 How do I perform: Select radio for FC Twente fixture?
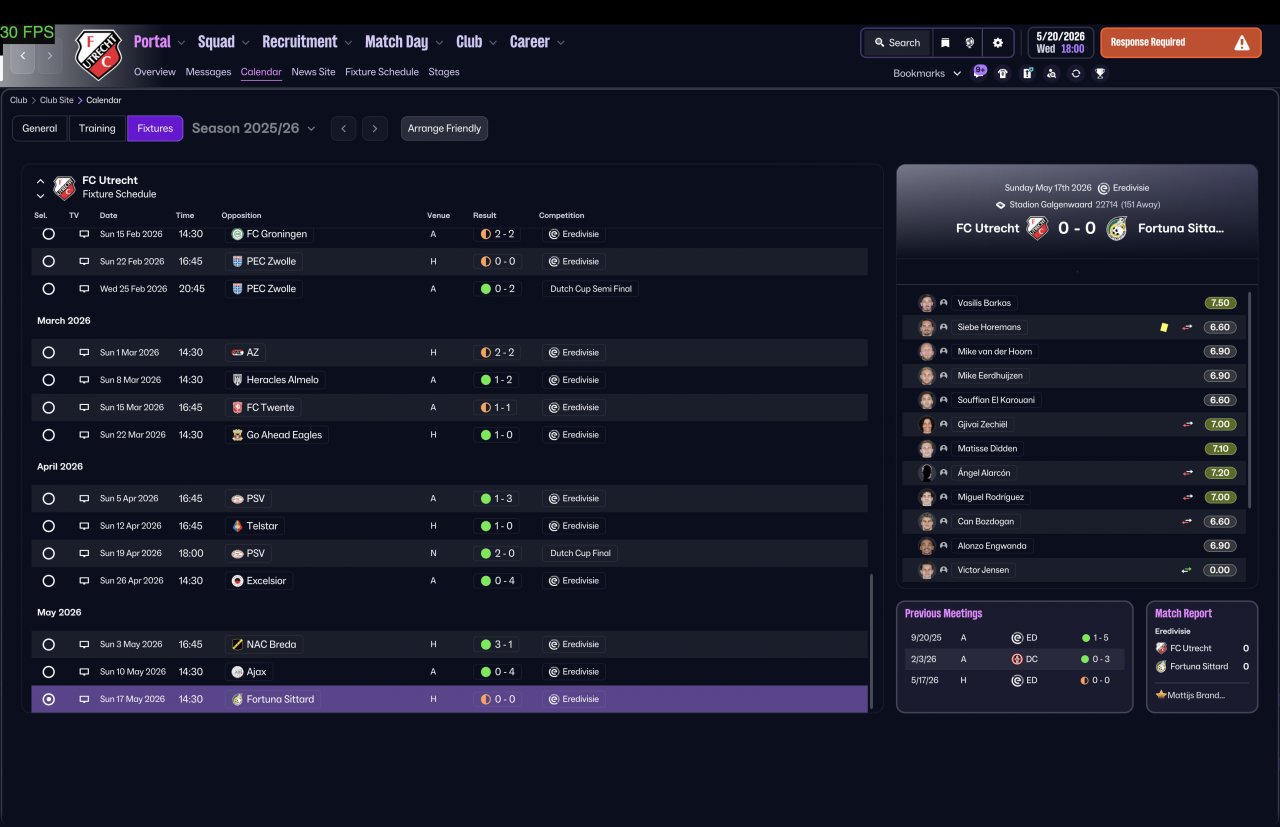[x=48, y=408]
